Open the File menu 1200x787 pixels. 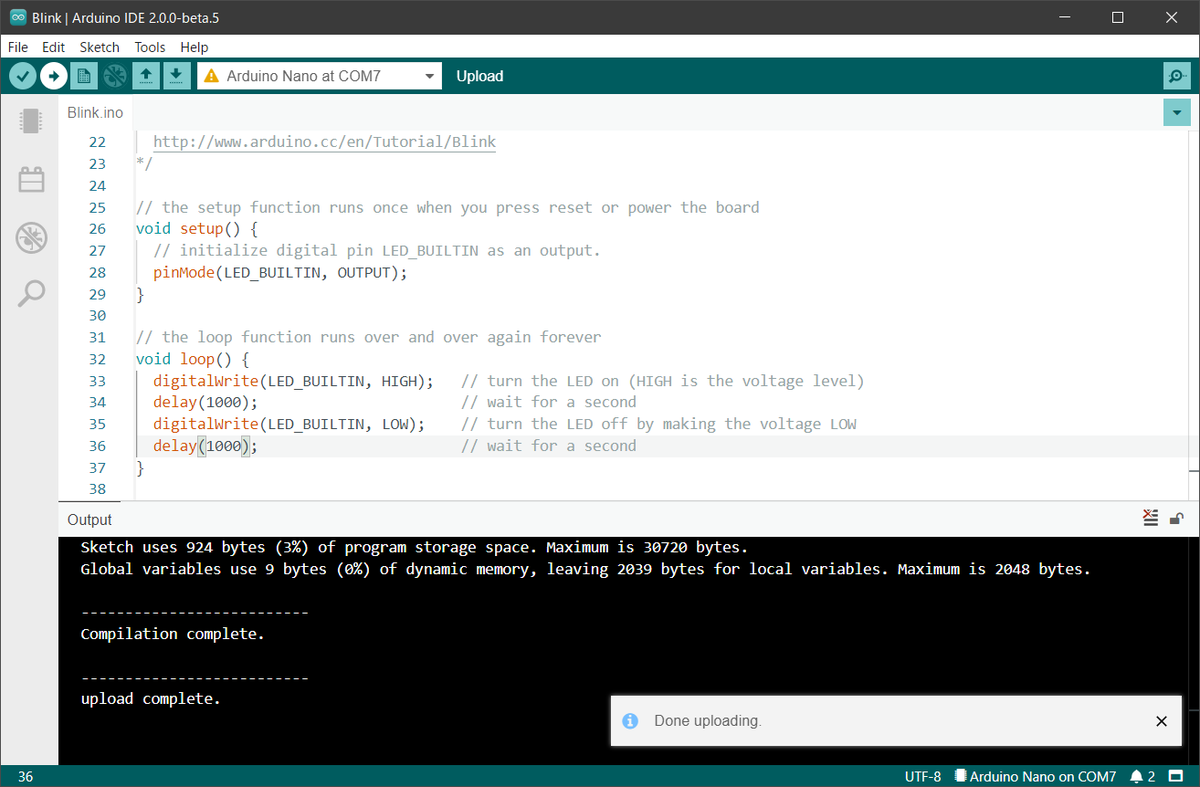tap(18, 47)
